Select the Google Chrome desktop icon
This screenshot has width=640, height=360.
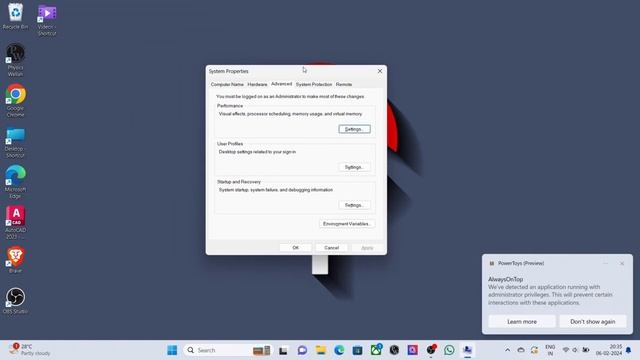pos(15,100)
